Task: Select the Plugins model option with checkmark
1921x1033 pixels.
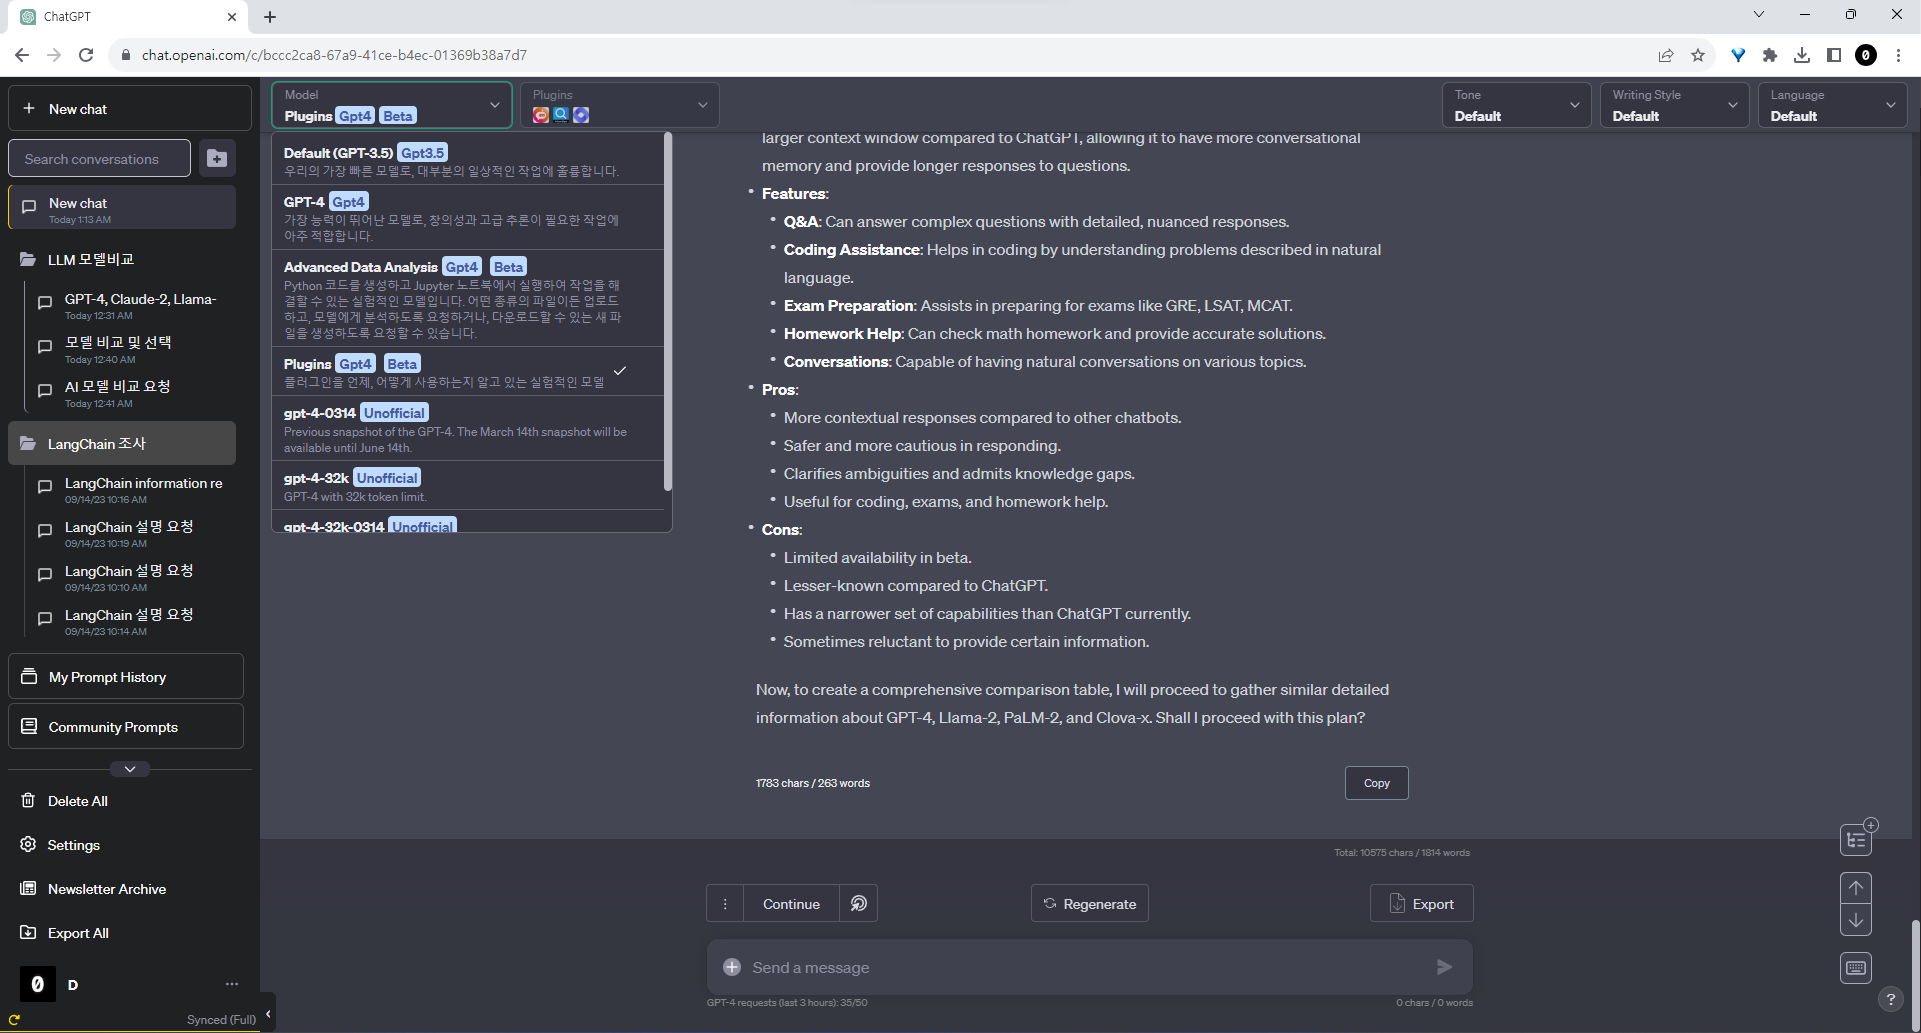Action: 468,371
